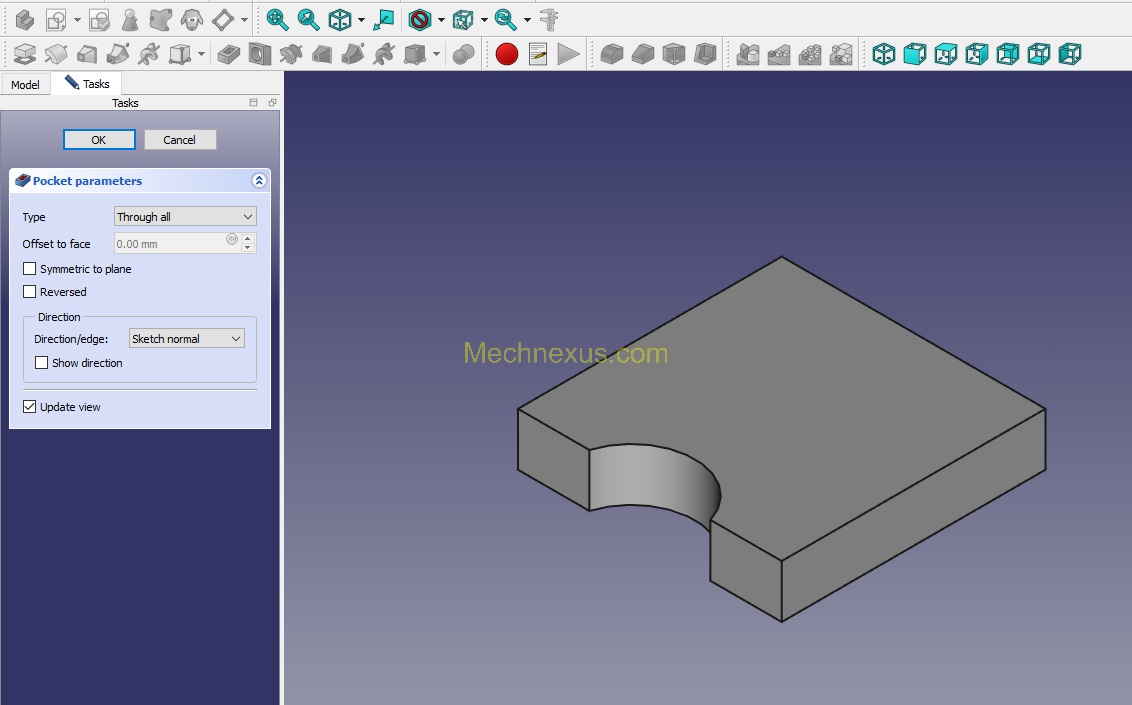
Task: Click the draw style prohibition icon
Action: [x=419, y=19]
